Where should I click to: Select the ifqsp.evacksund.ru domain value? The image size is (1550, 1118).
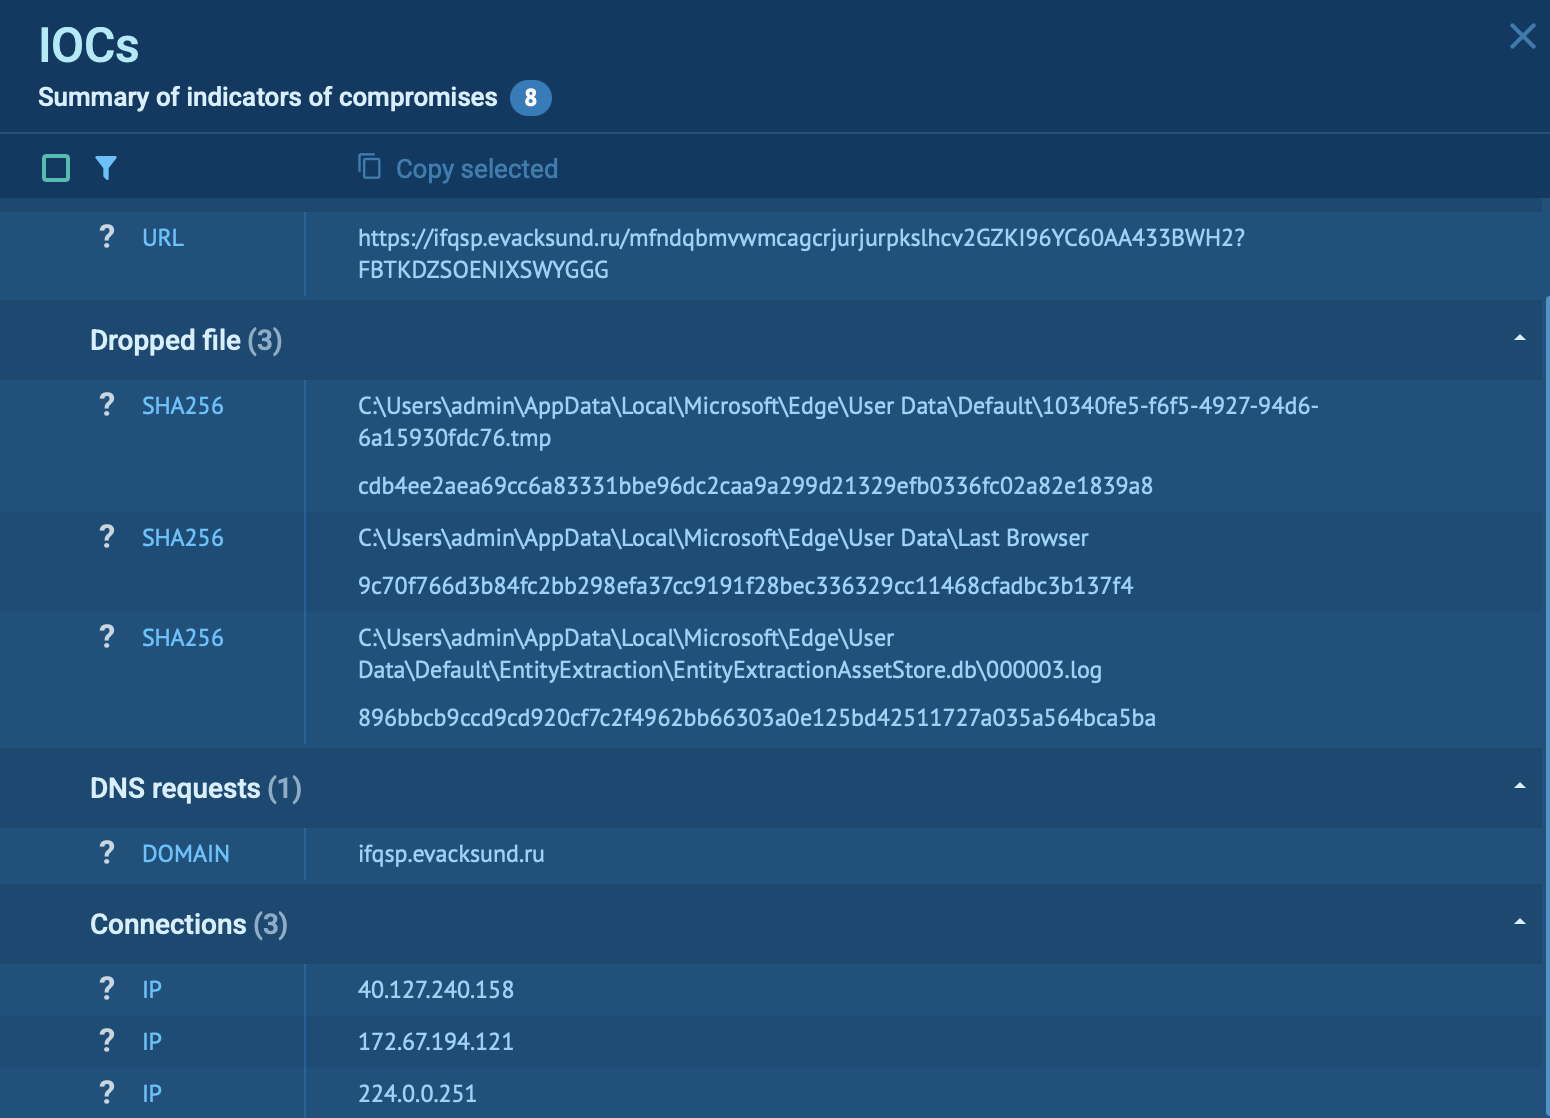(451, 854)
